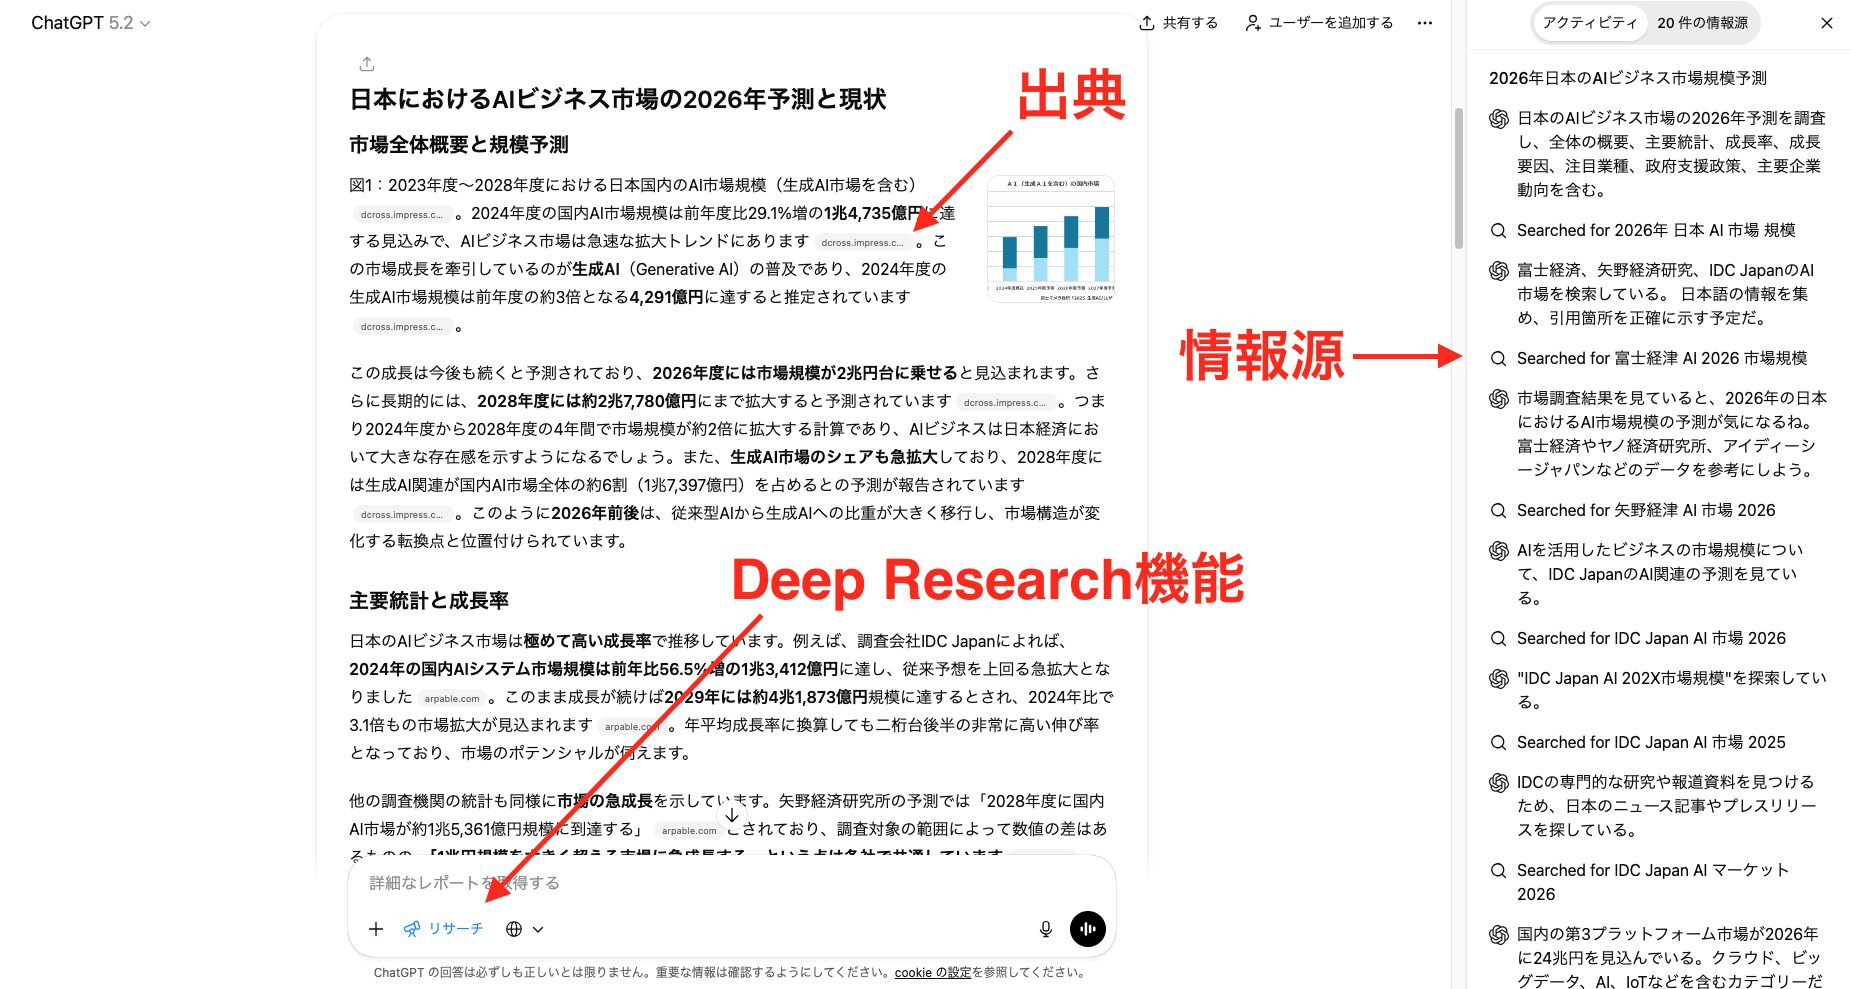
Task: Open the 20件の情報源 tab
Action: pos(1703,22)
